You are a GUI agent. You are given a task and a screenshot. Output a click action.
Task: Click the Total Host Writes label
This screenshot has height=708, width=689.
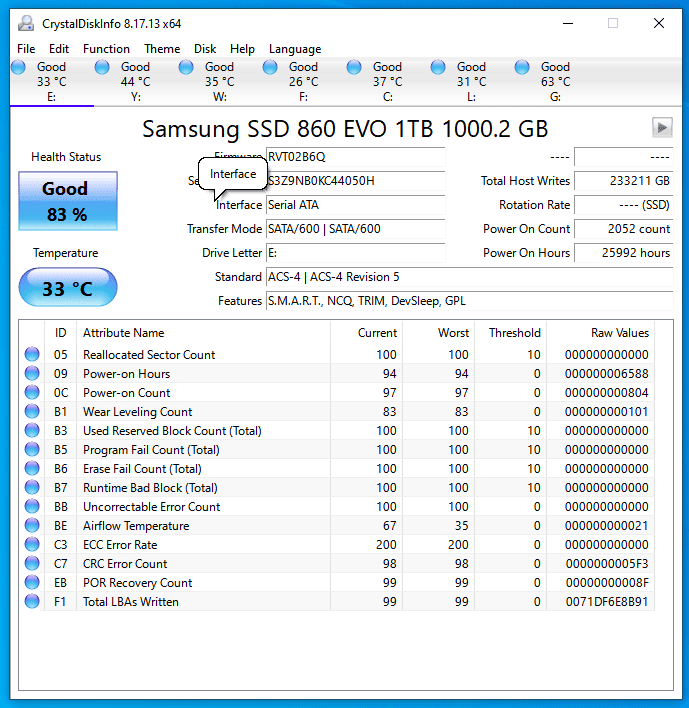pos(525,181)
